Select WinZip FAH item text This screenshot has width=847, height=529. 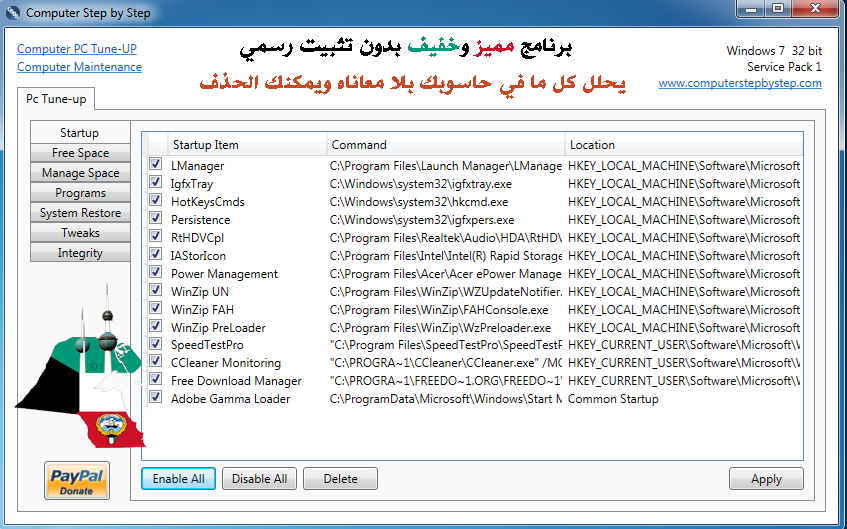(x=202, y=310)
